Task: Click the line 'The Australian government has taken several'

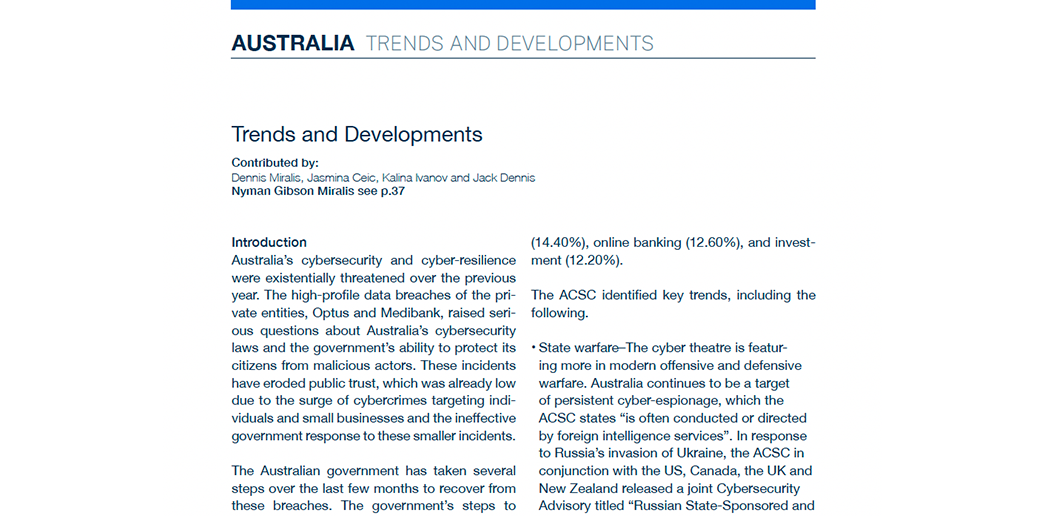Action: (373, 471)
